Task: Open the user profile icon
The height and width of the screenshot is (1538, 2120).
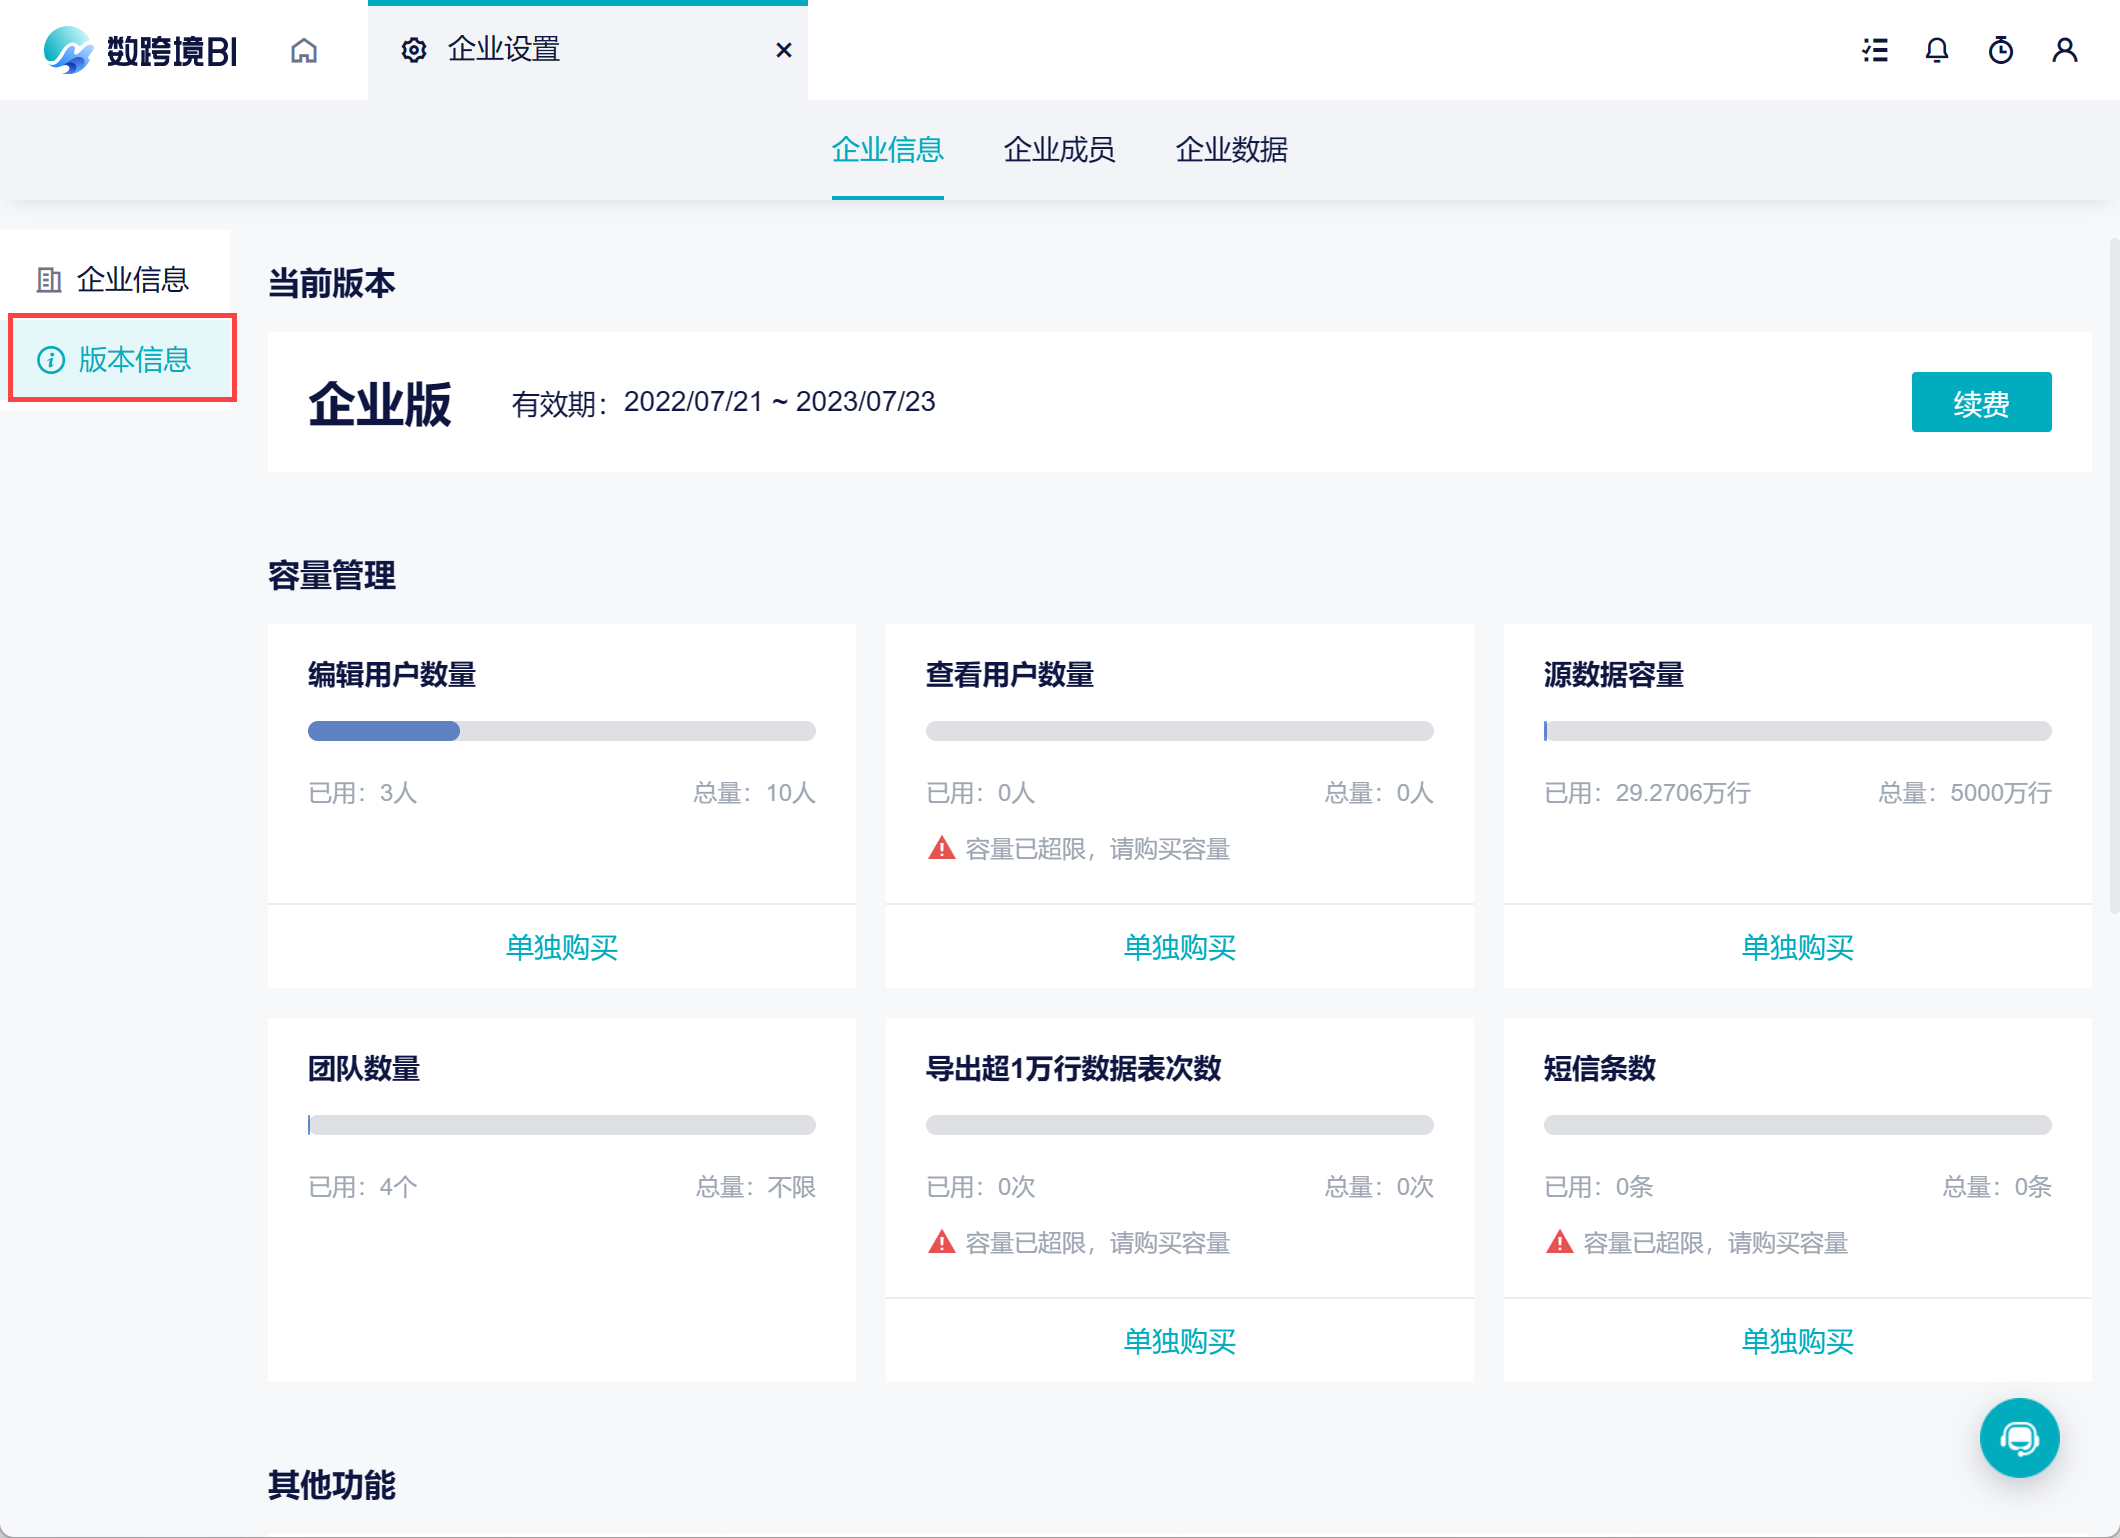Action: coord(2065,50)
